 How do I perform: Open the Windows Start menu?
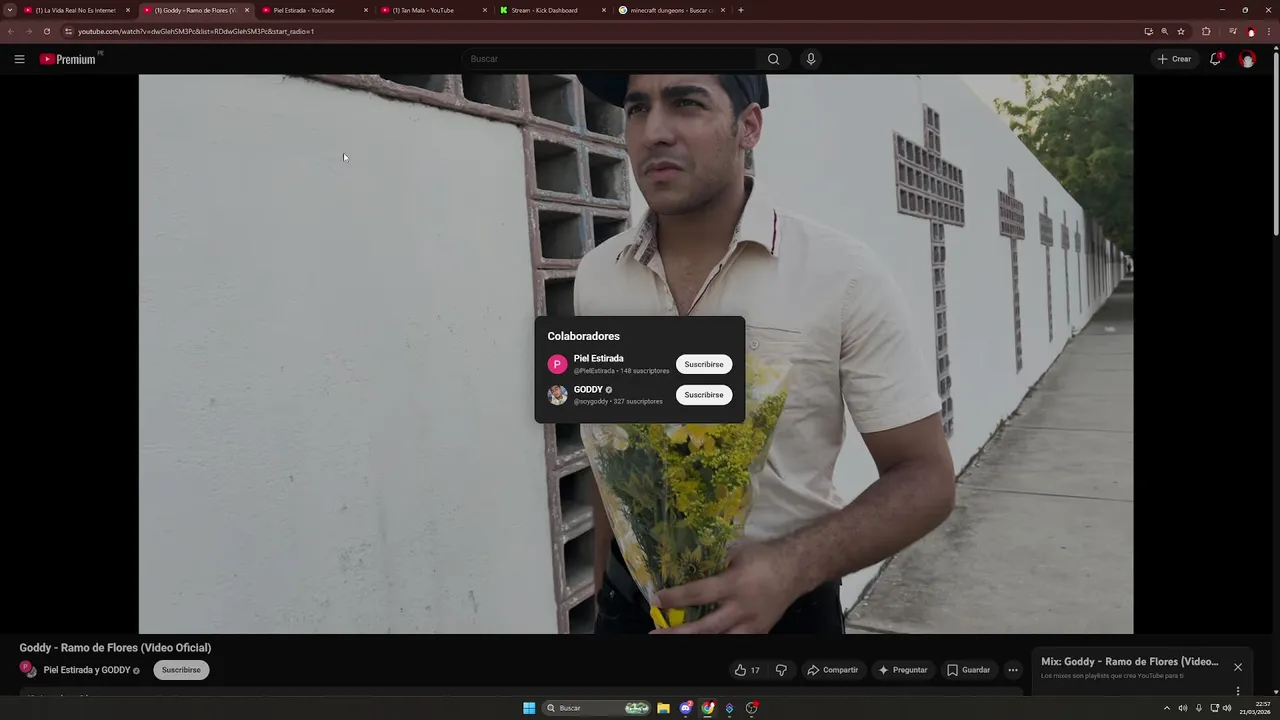point(529,708)
